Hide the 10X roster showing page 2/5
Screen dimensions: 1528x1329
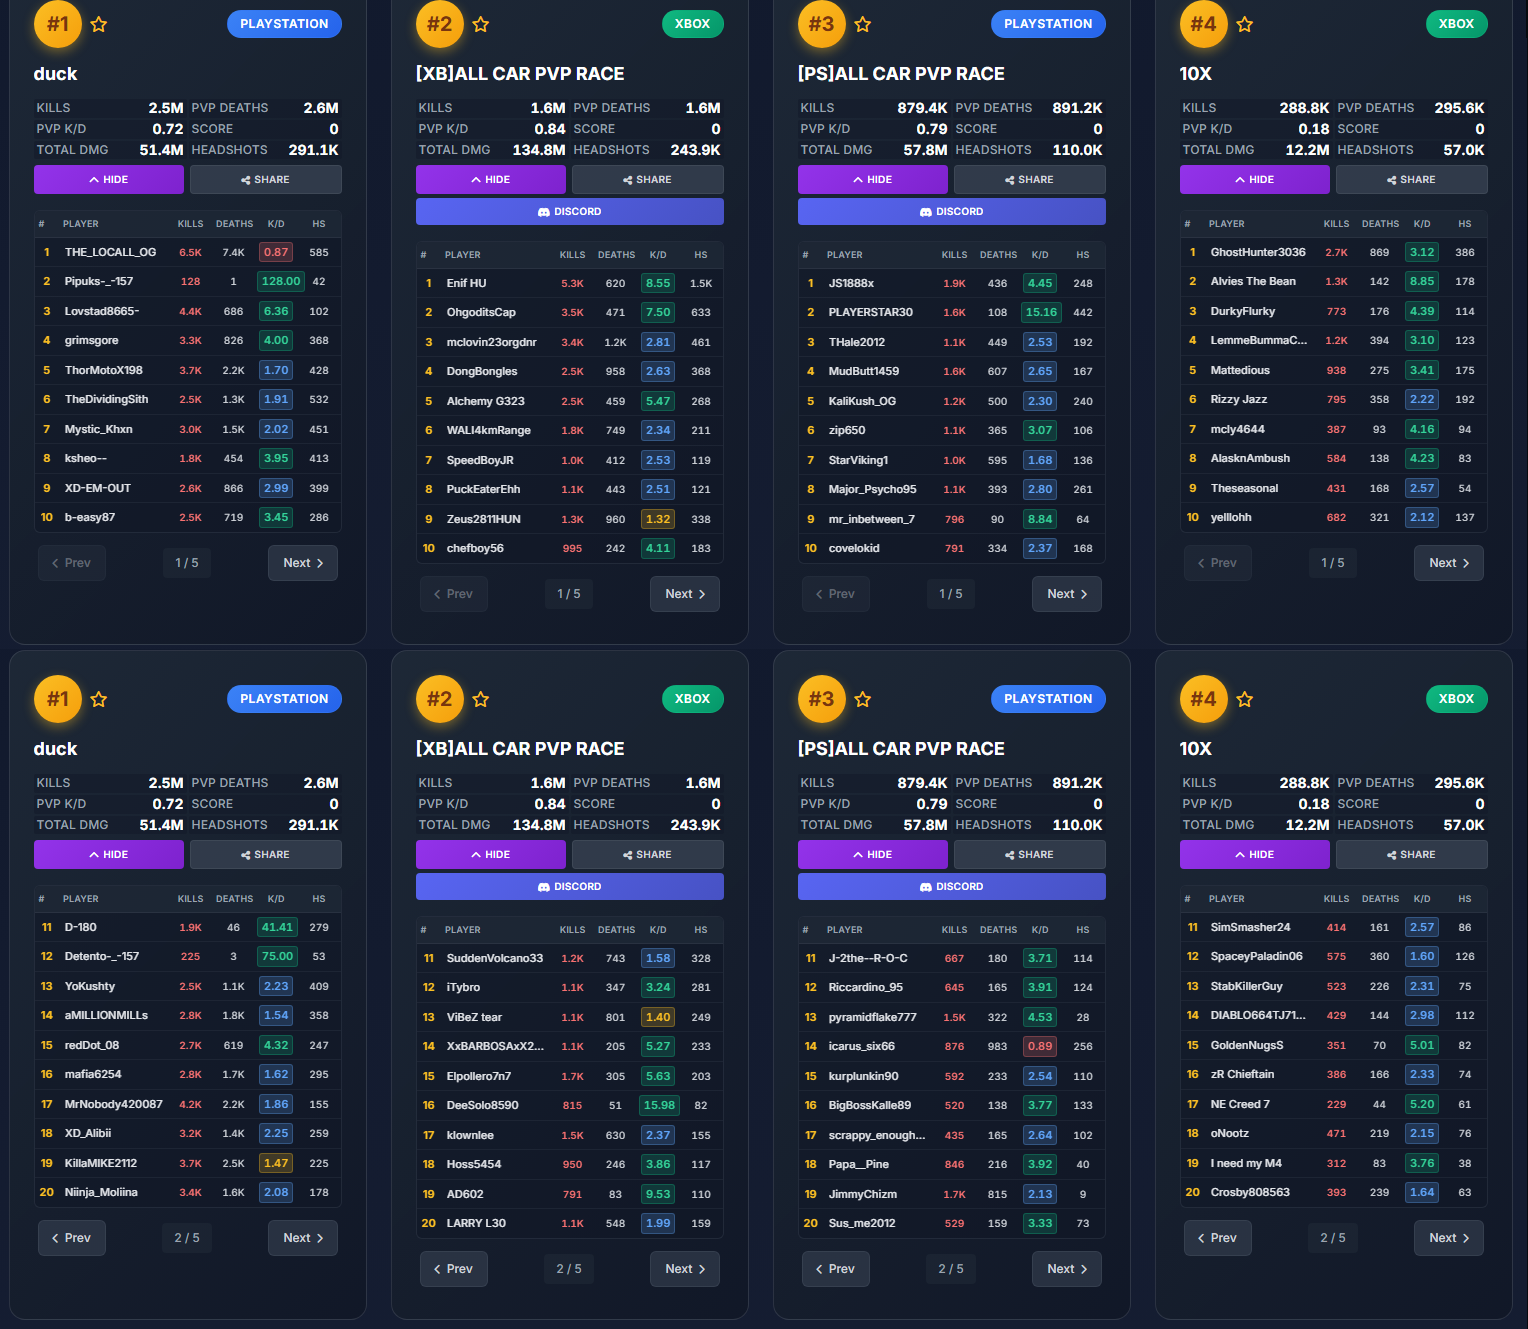click(x=1255, y=855)
